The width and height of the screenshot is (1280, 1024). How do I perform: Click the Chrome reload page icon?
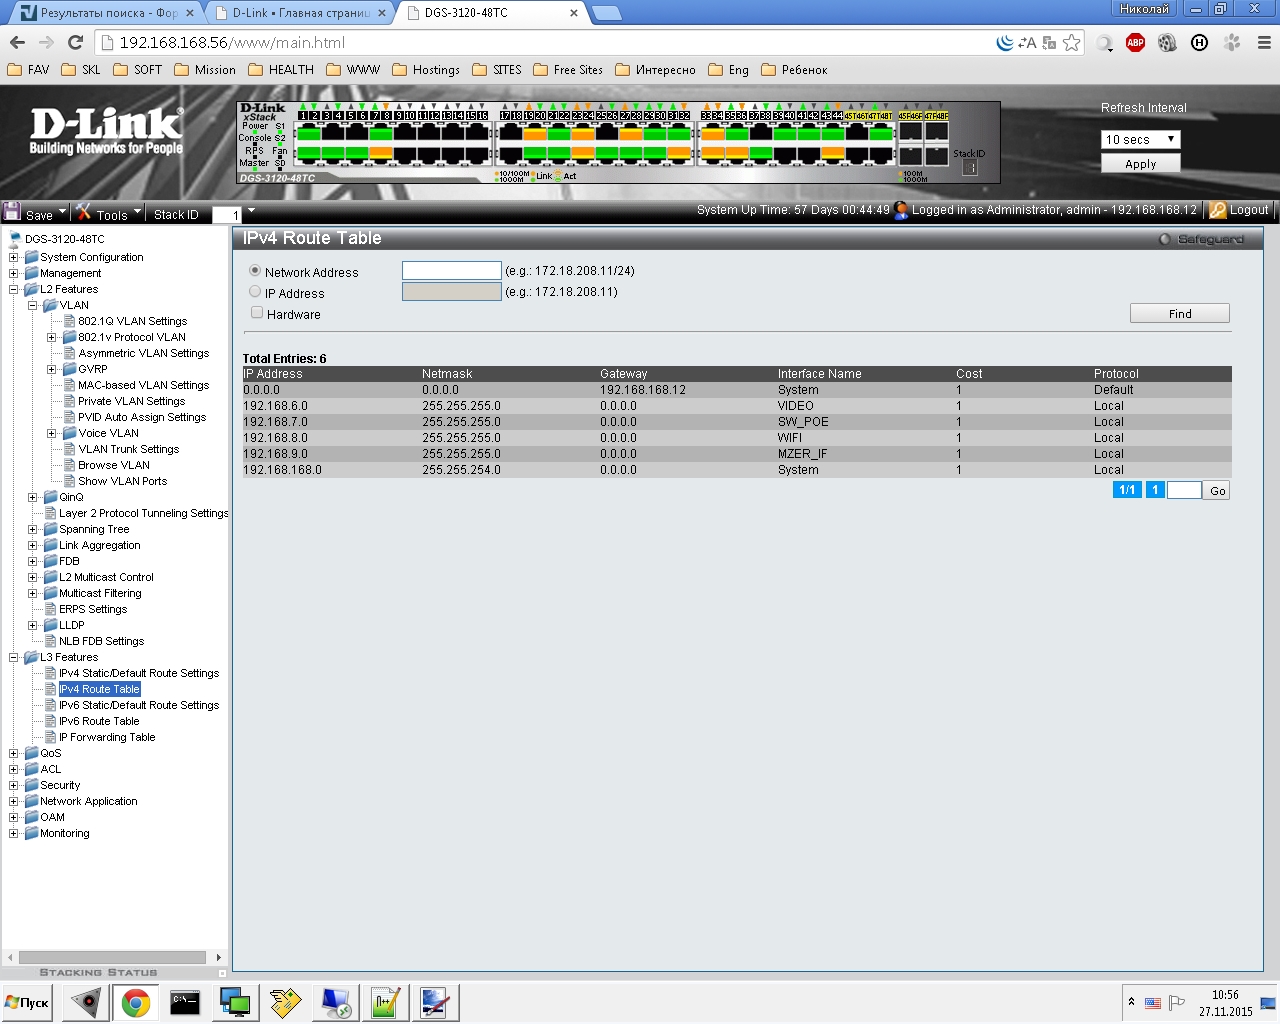[x=75, y=42]
